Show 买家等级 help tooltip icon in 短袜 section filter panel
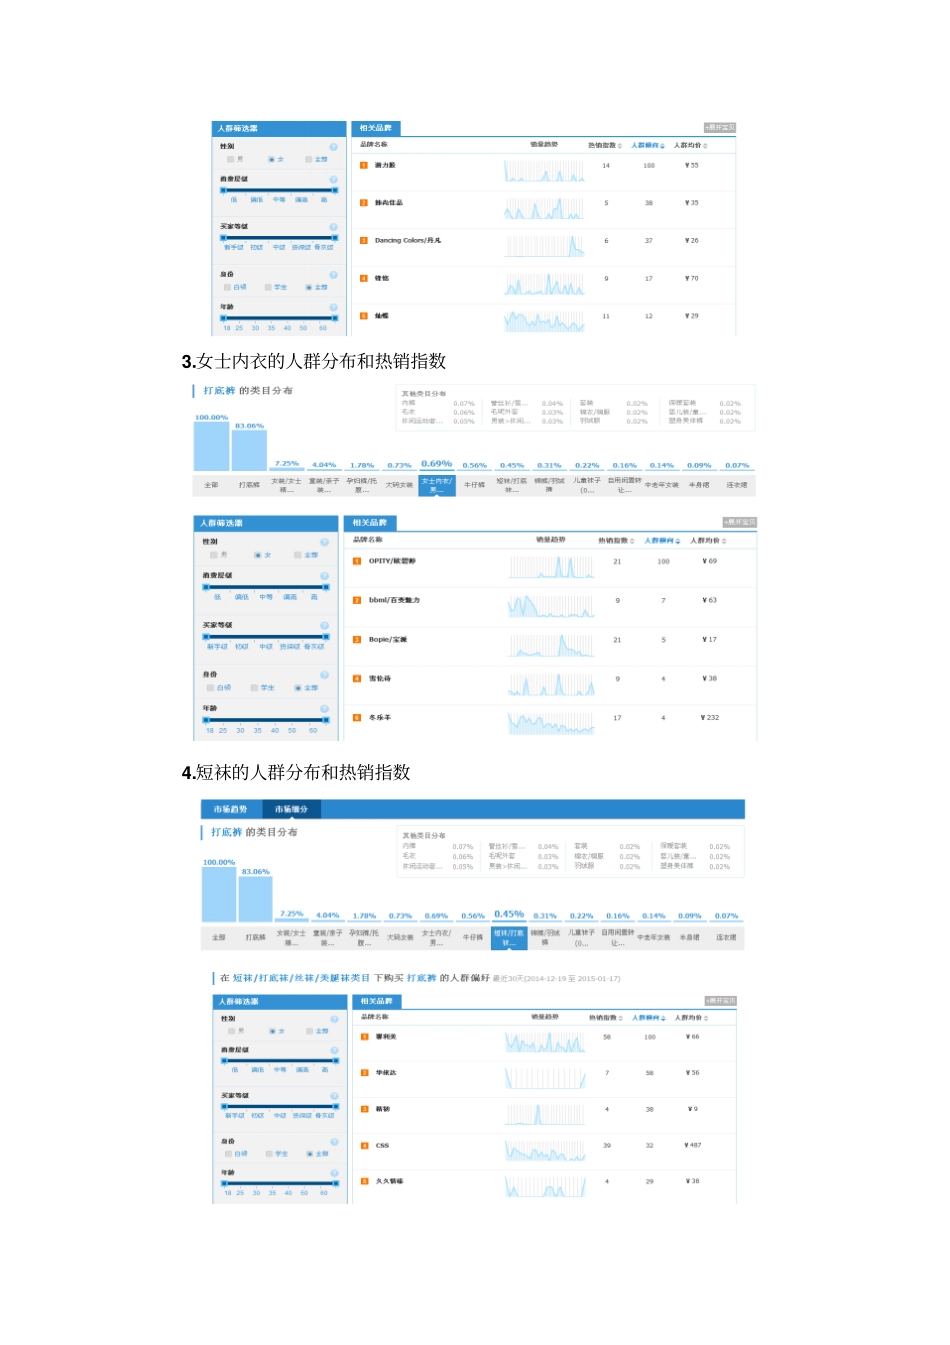This screenshot has width=950, height=1345. click(x=335, y=1096)
